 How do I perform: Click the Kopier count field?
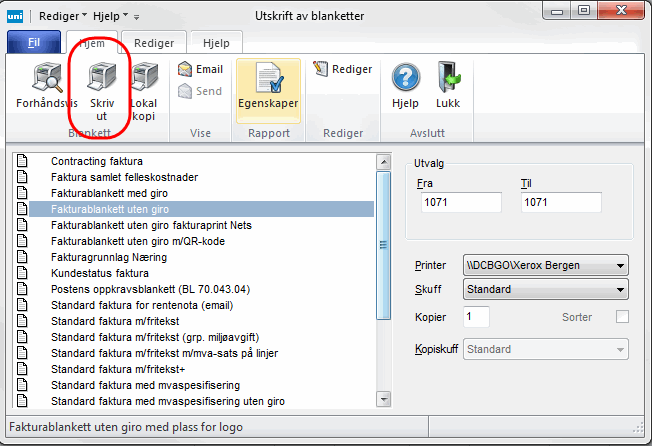click(x=477, y=317)
